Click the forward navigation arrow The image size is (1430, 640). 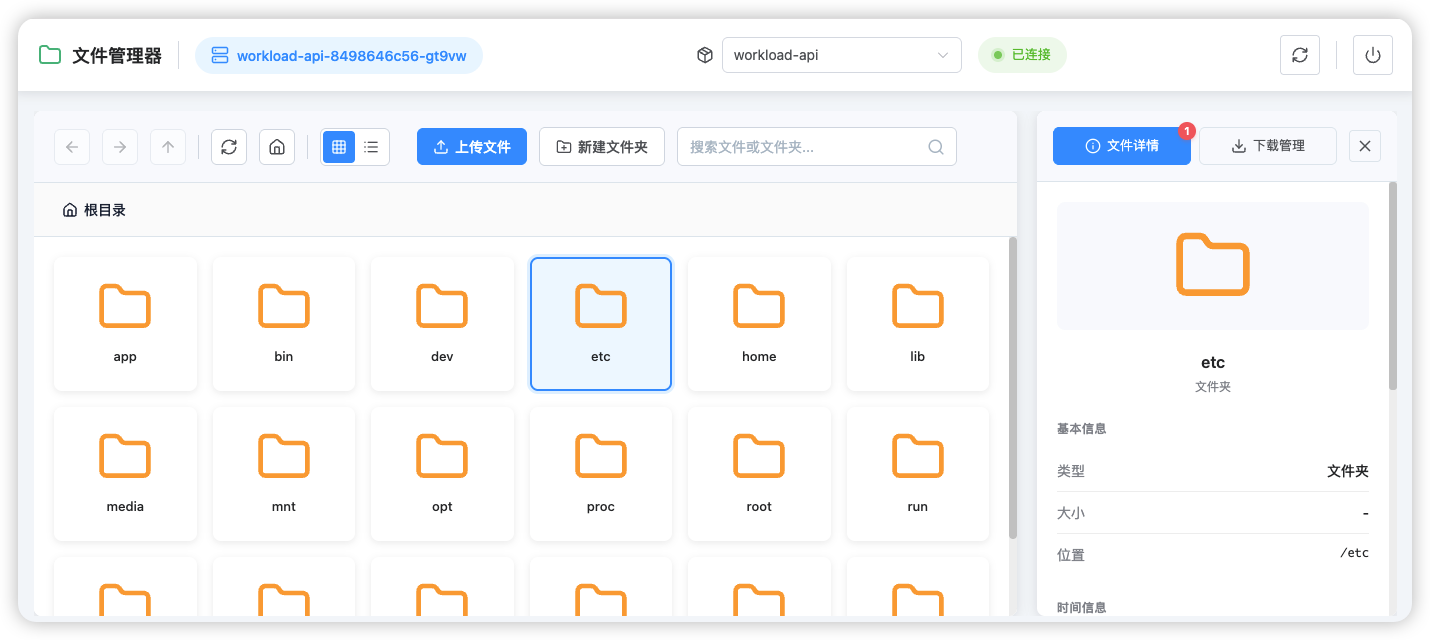point(119,146)
